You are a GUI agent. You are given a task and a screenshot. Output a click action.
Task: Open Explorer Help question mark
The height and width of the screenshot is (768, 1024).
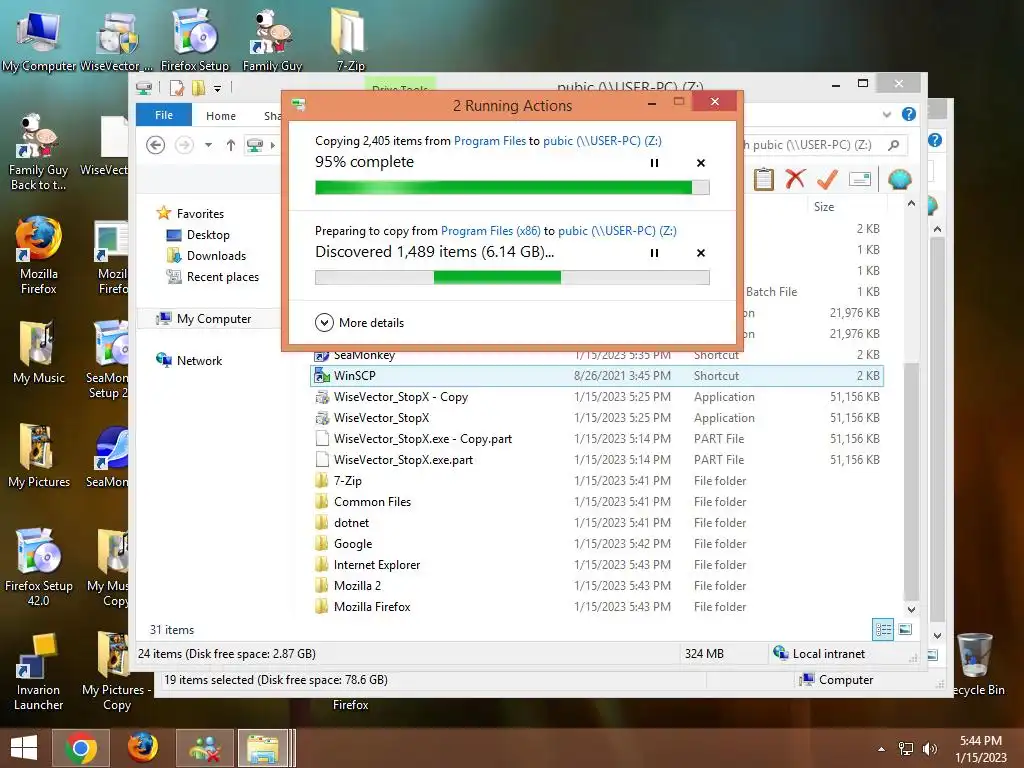(908, 114)
